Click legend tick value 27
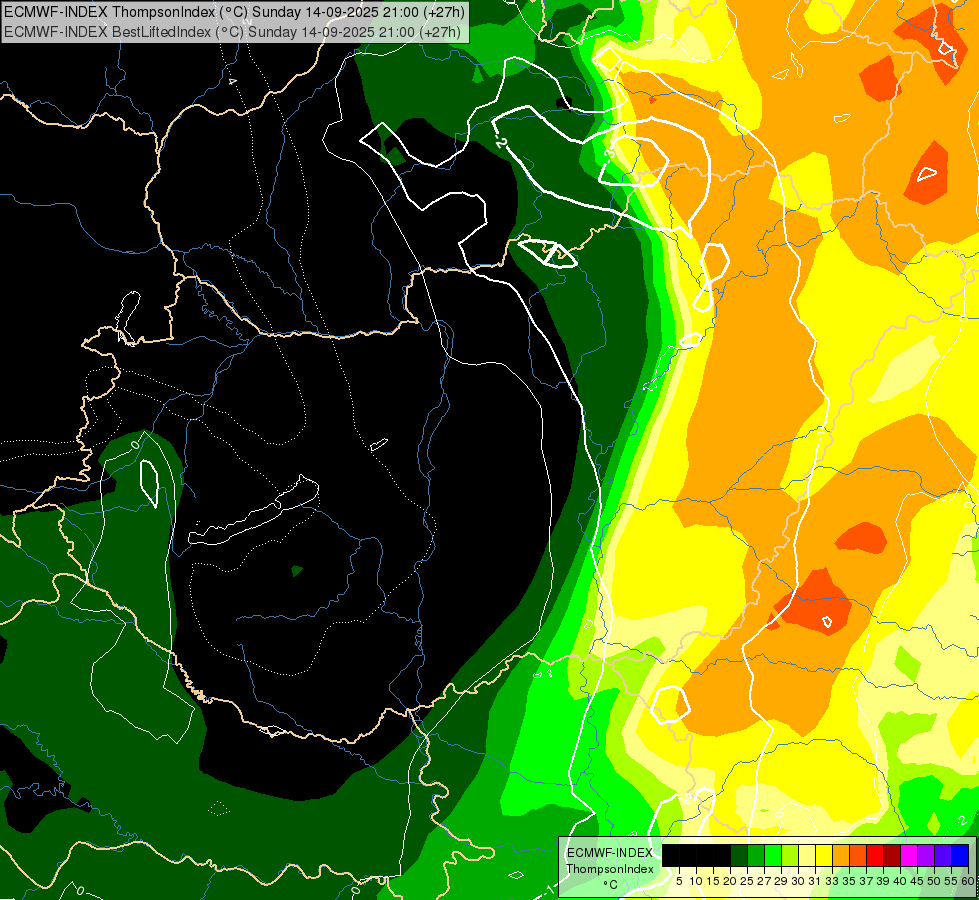Viewport: 979px width, 900px height. click(x=764, y=881)
